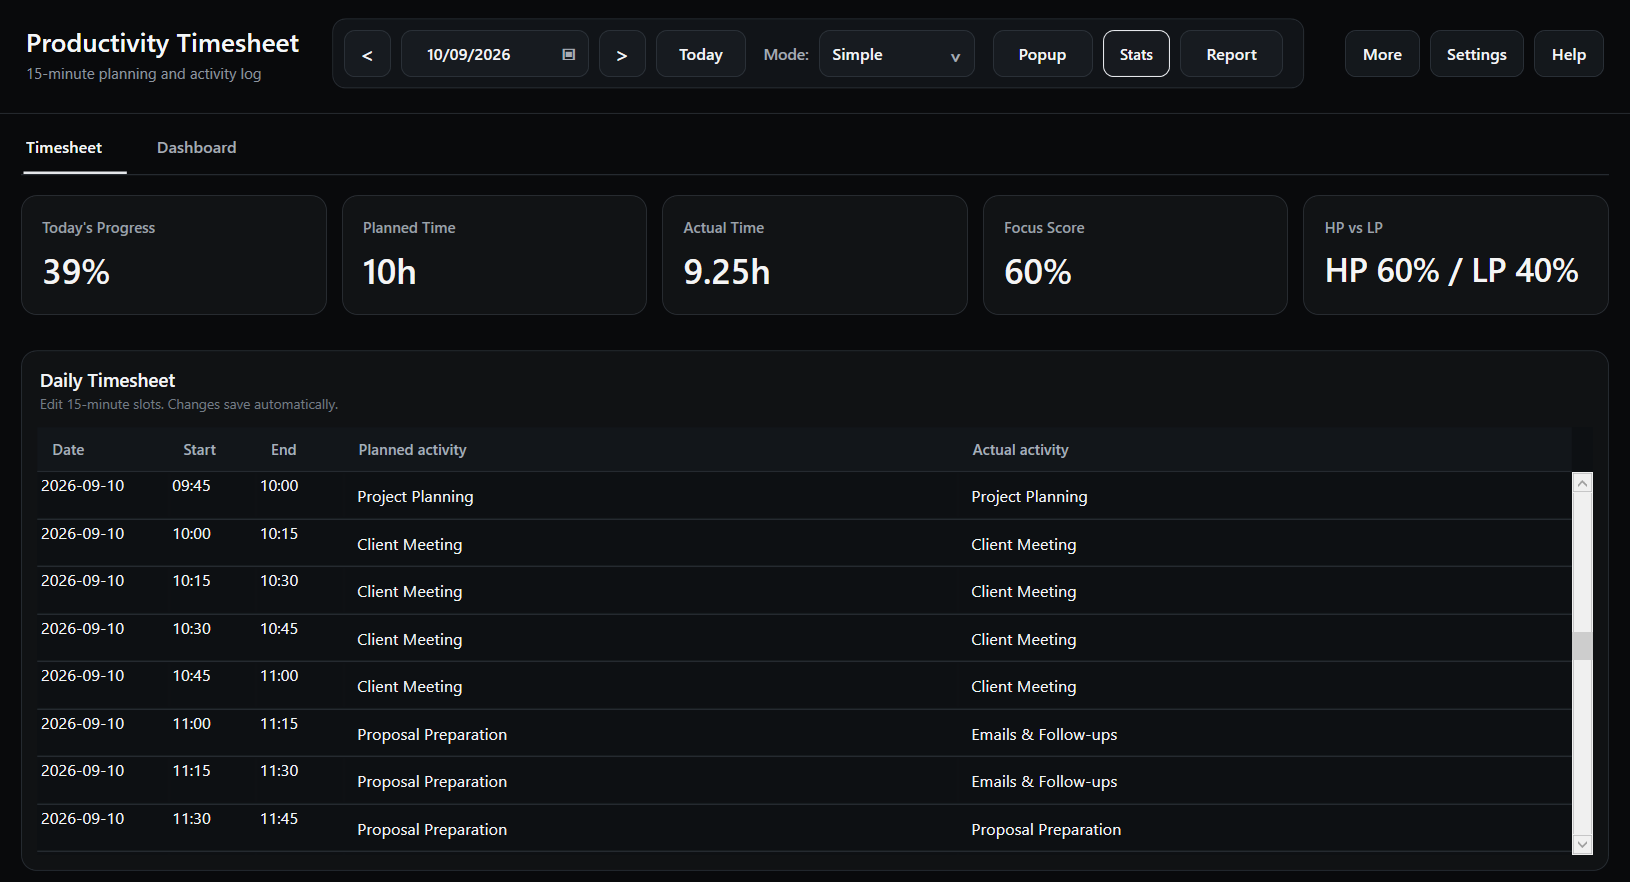Viewport: 1630px width, 882px height.
Task: Jump to Today
Action: [x=701, y=54]
